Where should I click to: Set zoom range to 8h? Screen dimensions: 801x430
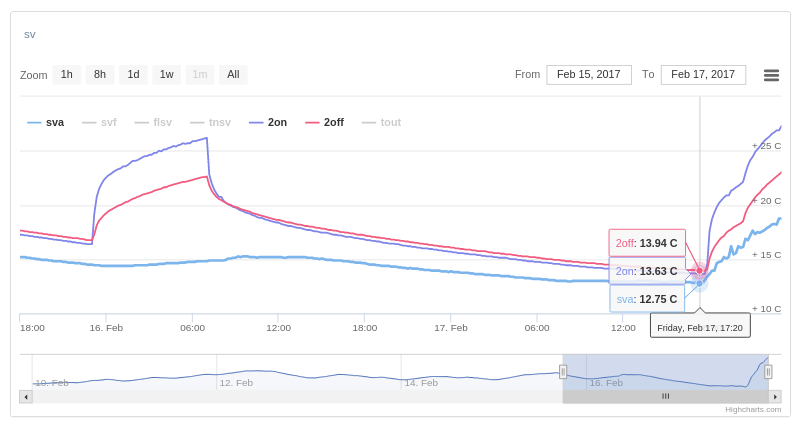click(x=100, y=75)
